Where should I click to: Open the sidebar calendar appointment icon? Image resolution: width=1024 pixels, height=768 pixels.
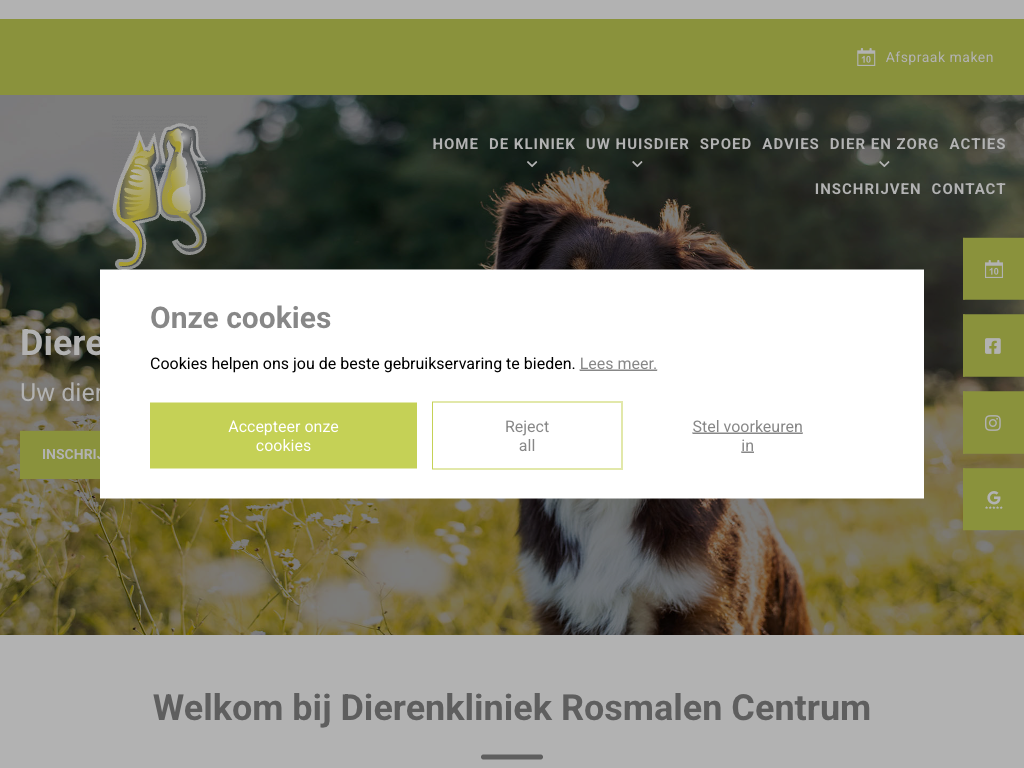point(993,269)
